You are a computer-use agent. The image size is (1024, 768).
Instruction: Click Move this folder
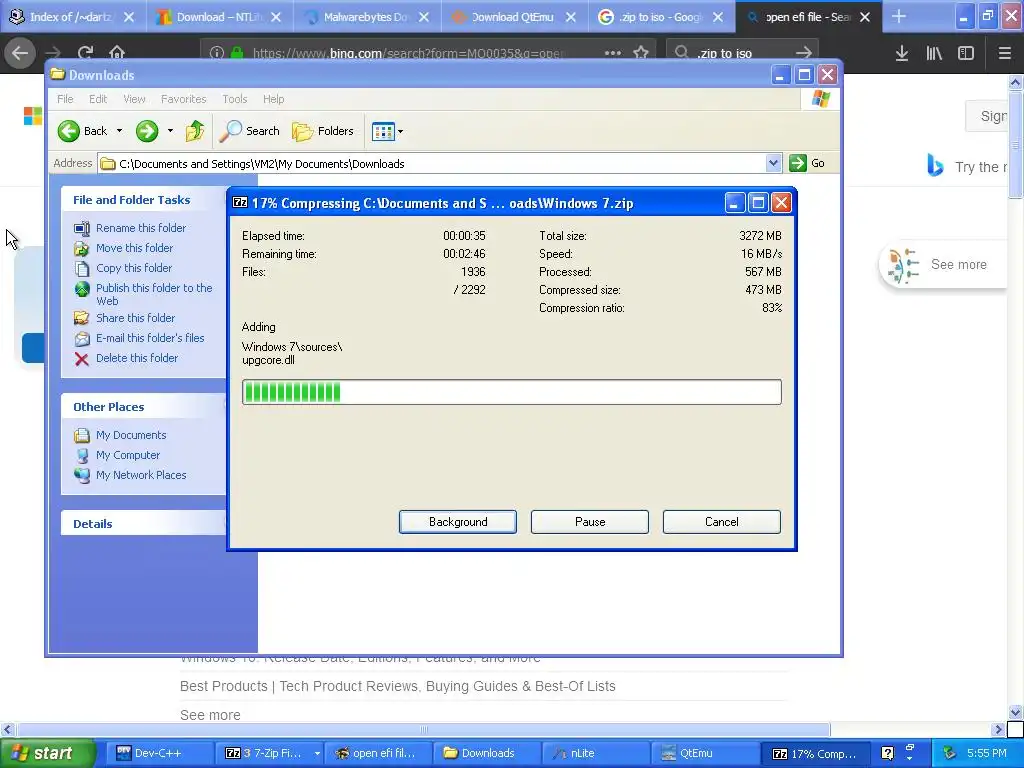(135, 248)
